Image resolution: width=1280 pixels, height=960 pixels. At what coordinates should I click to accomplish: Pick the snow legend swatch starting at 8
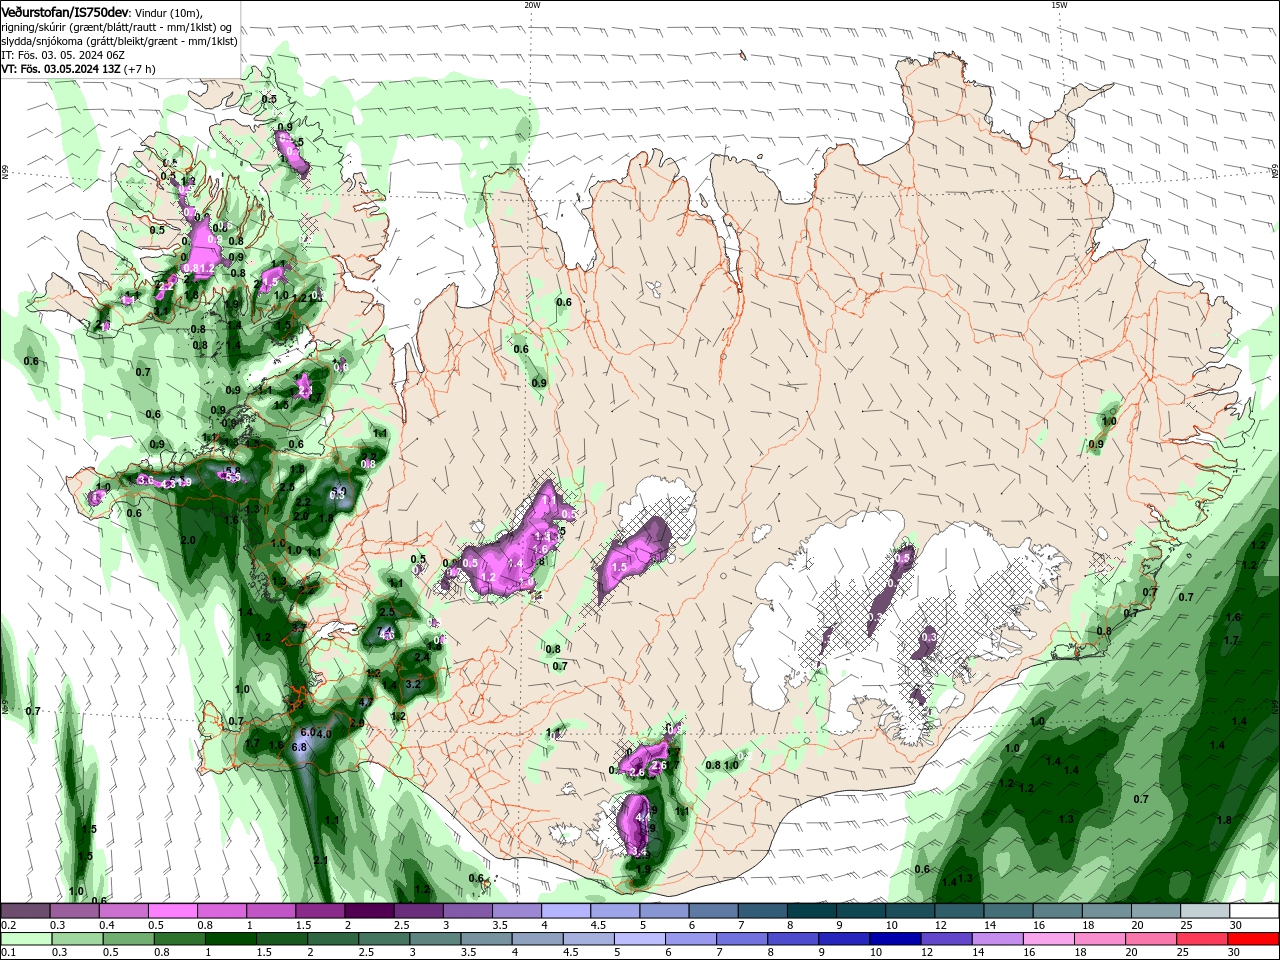pos(810,911)
